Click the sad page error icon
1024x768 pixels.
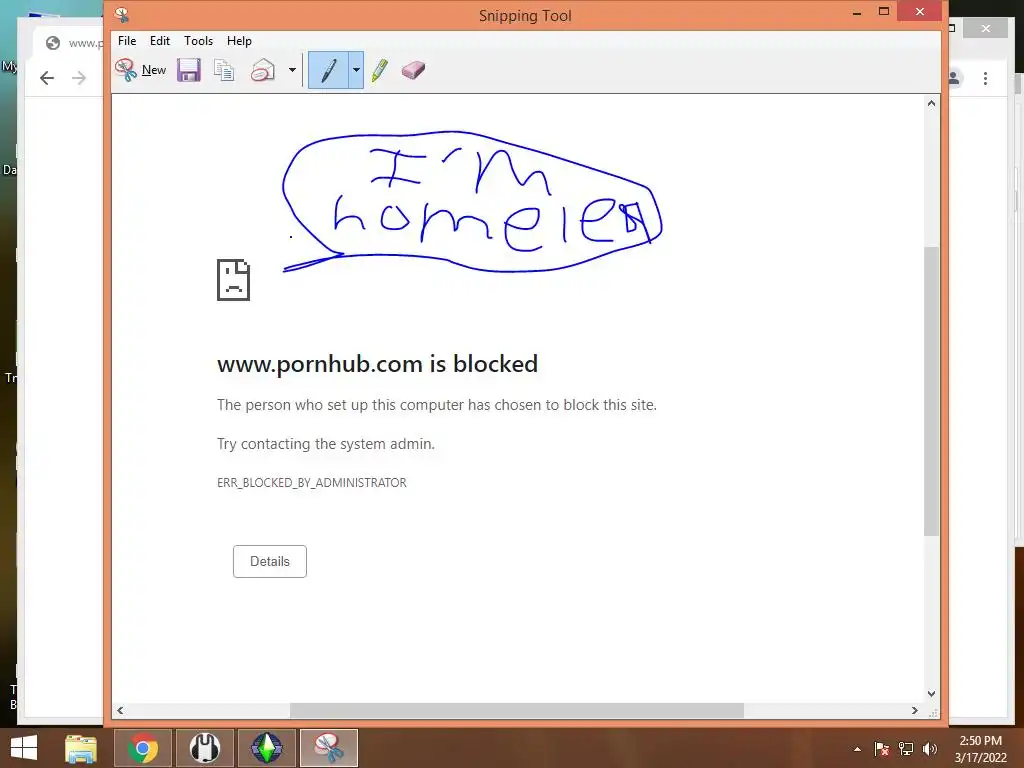click(233, 280)
